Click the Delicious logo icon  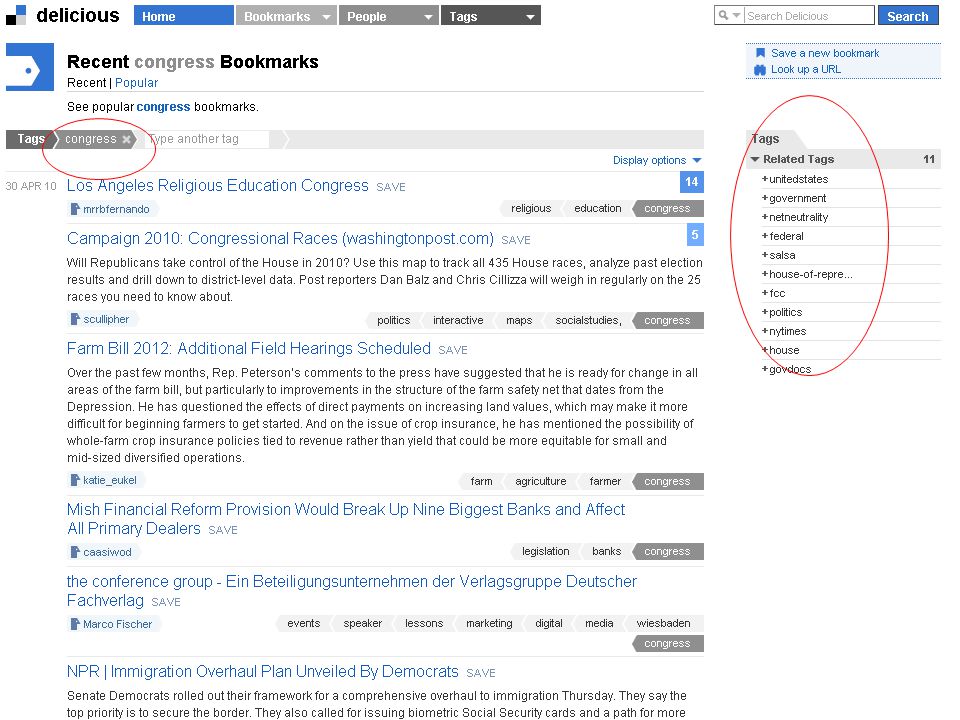coord(16,15)
